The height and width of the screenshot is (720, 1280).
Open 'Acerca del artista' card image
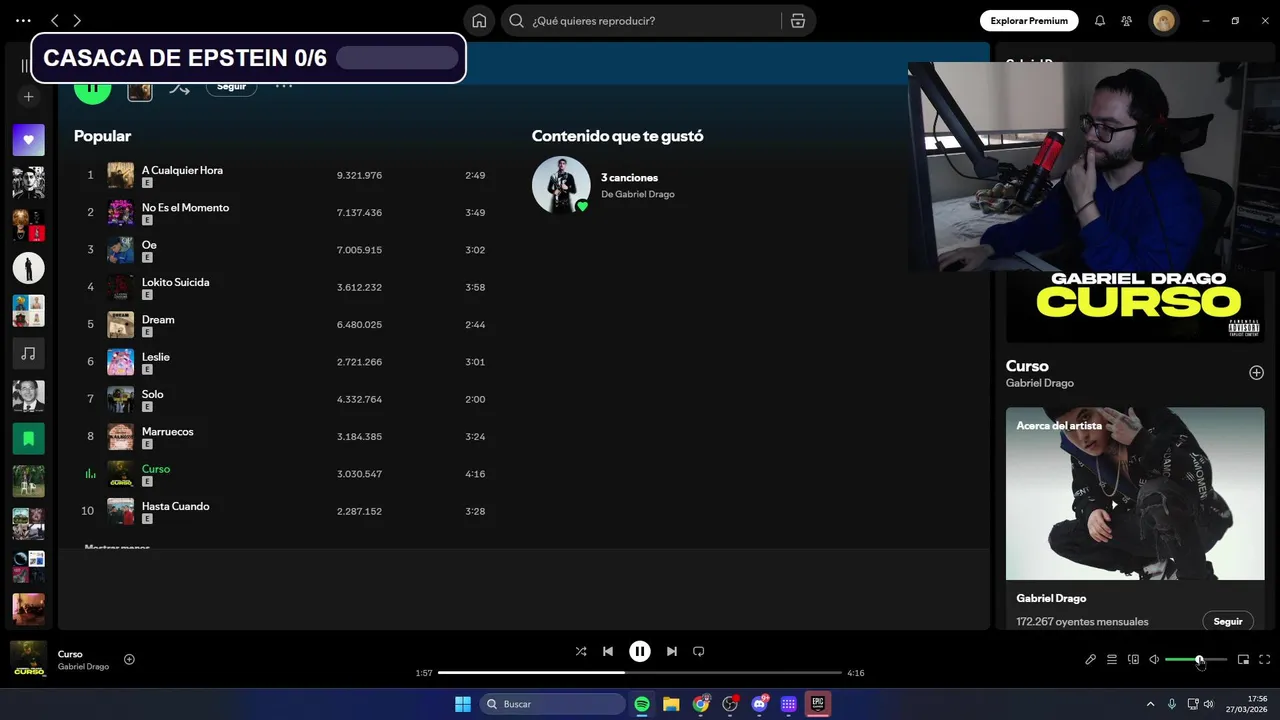(1135, 493)
